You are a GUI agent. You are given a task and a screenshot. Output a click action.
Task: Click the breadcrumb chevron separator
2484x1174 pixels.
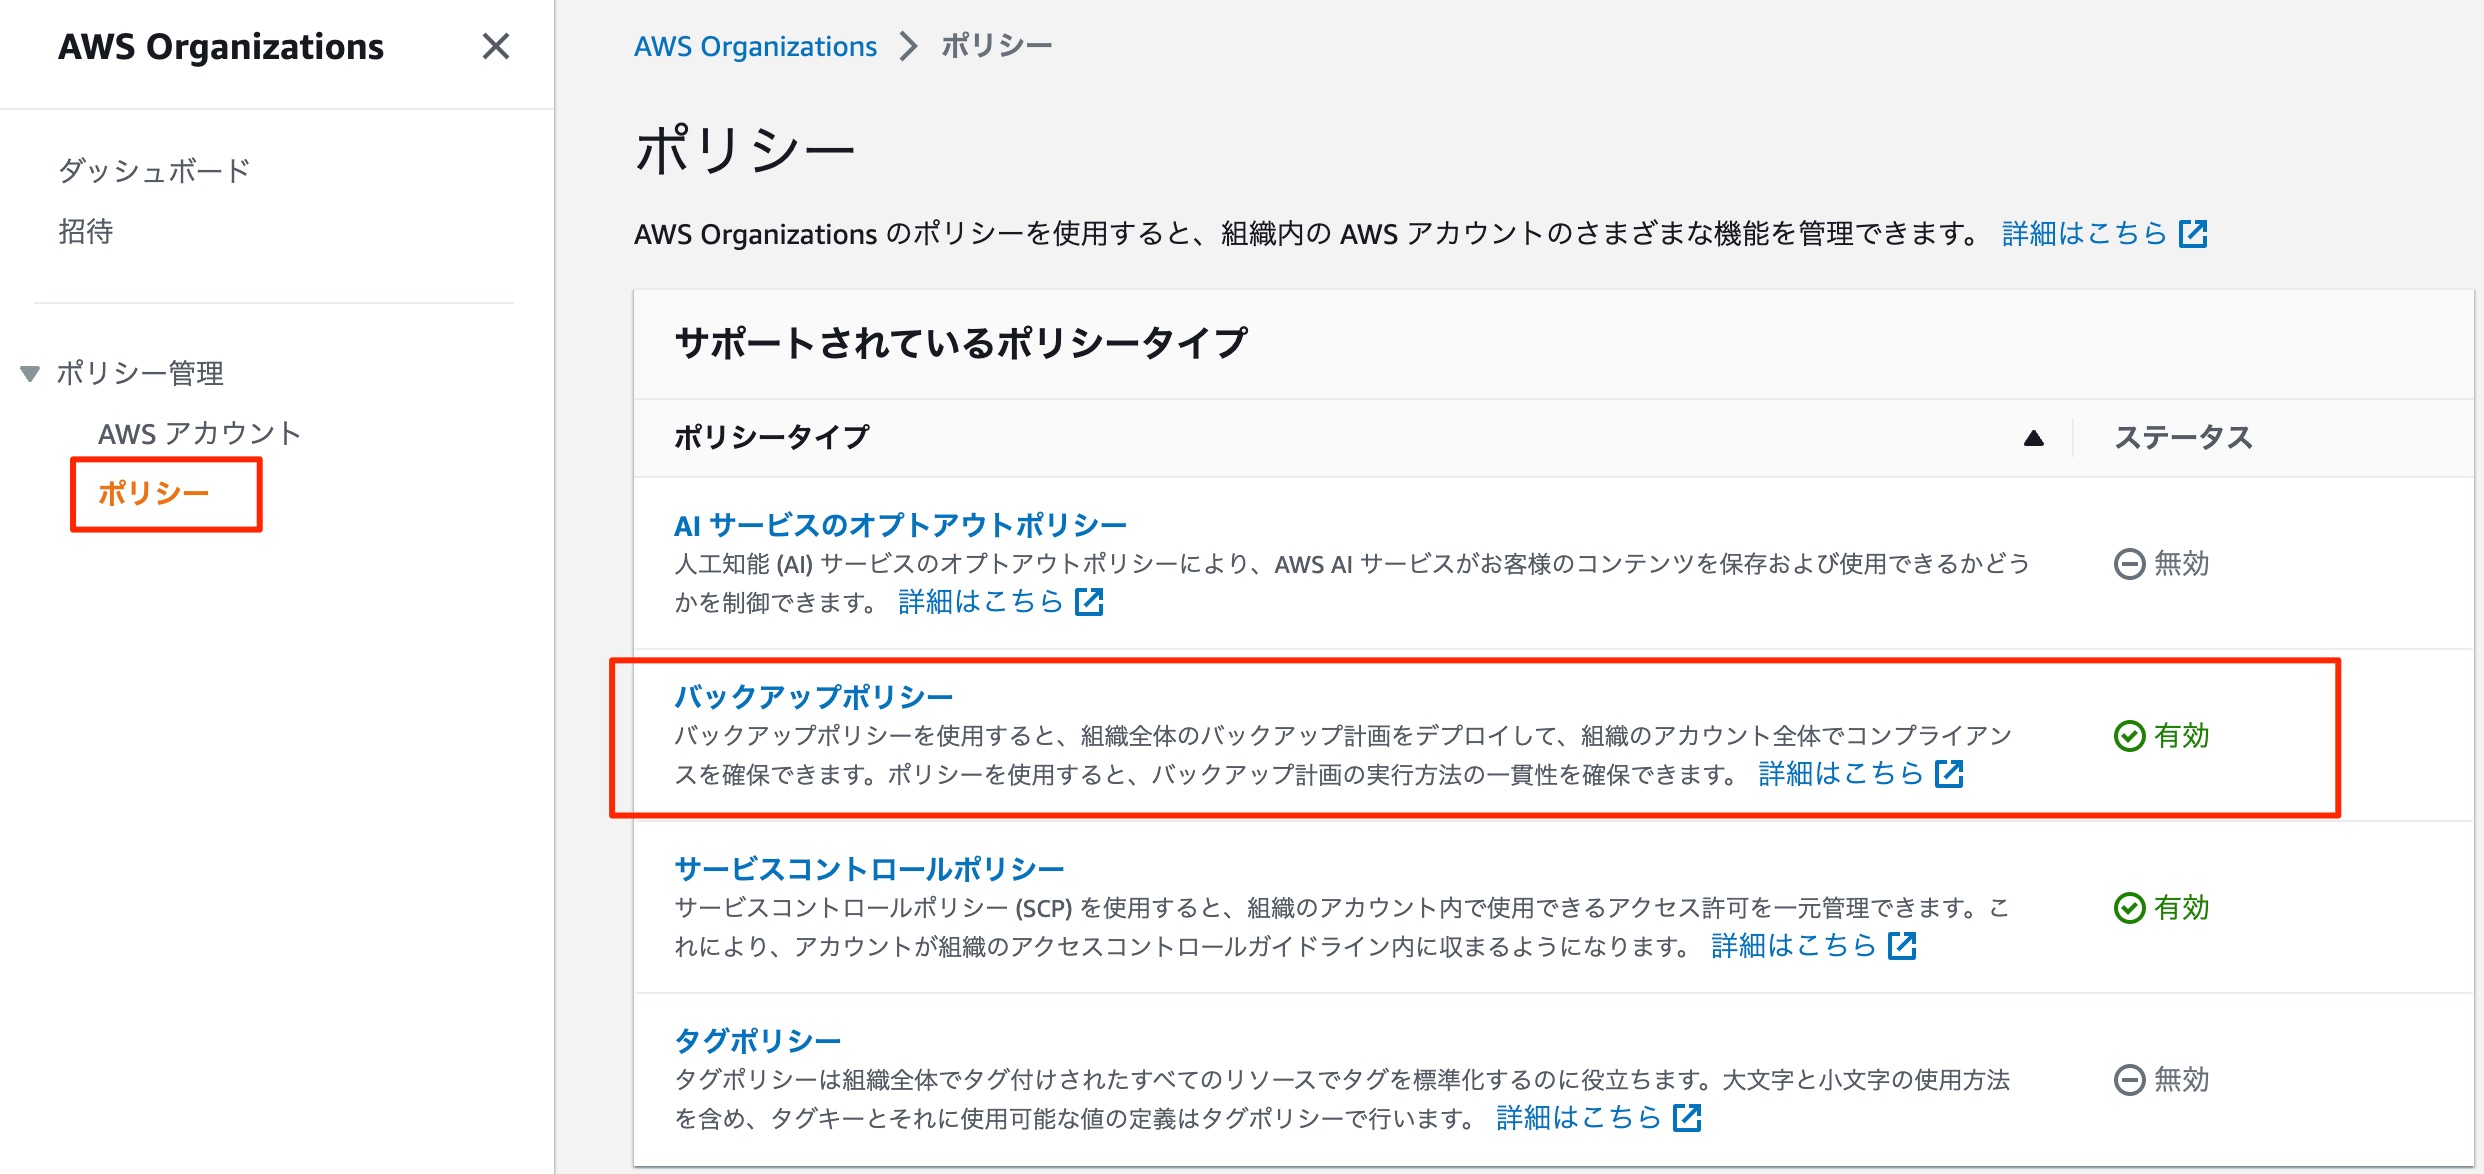pyautogui.click(x=908, y=46)
